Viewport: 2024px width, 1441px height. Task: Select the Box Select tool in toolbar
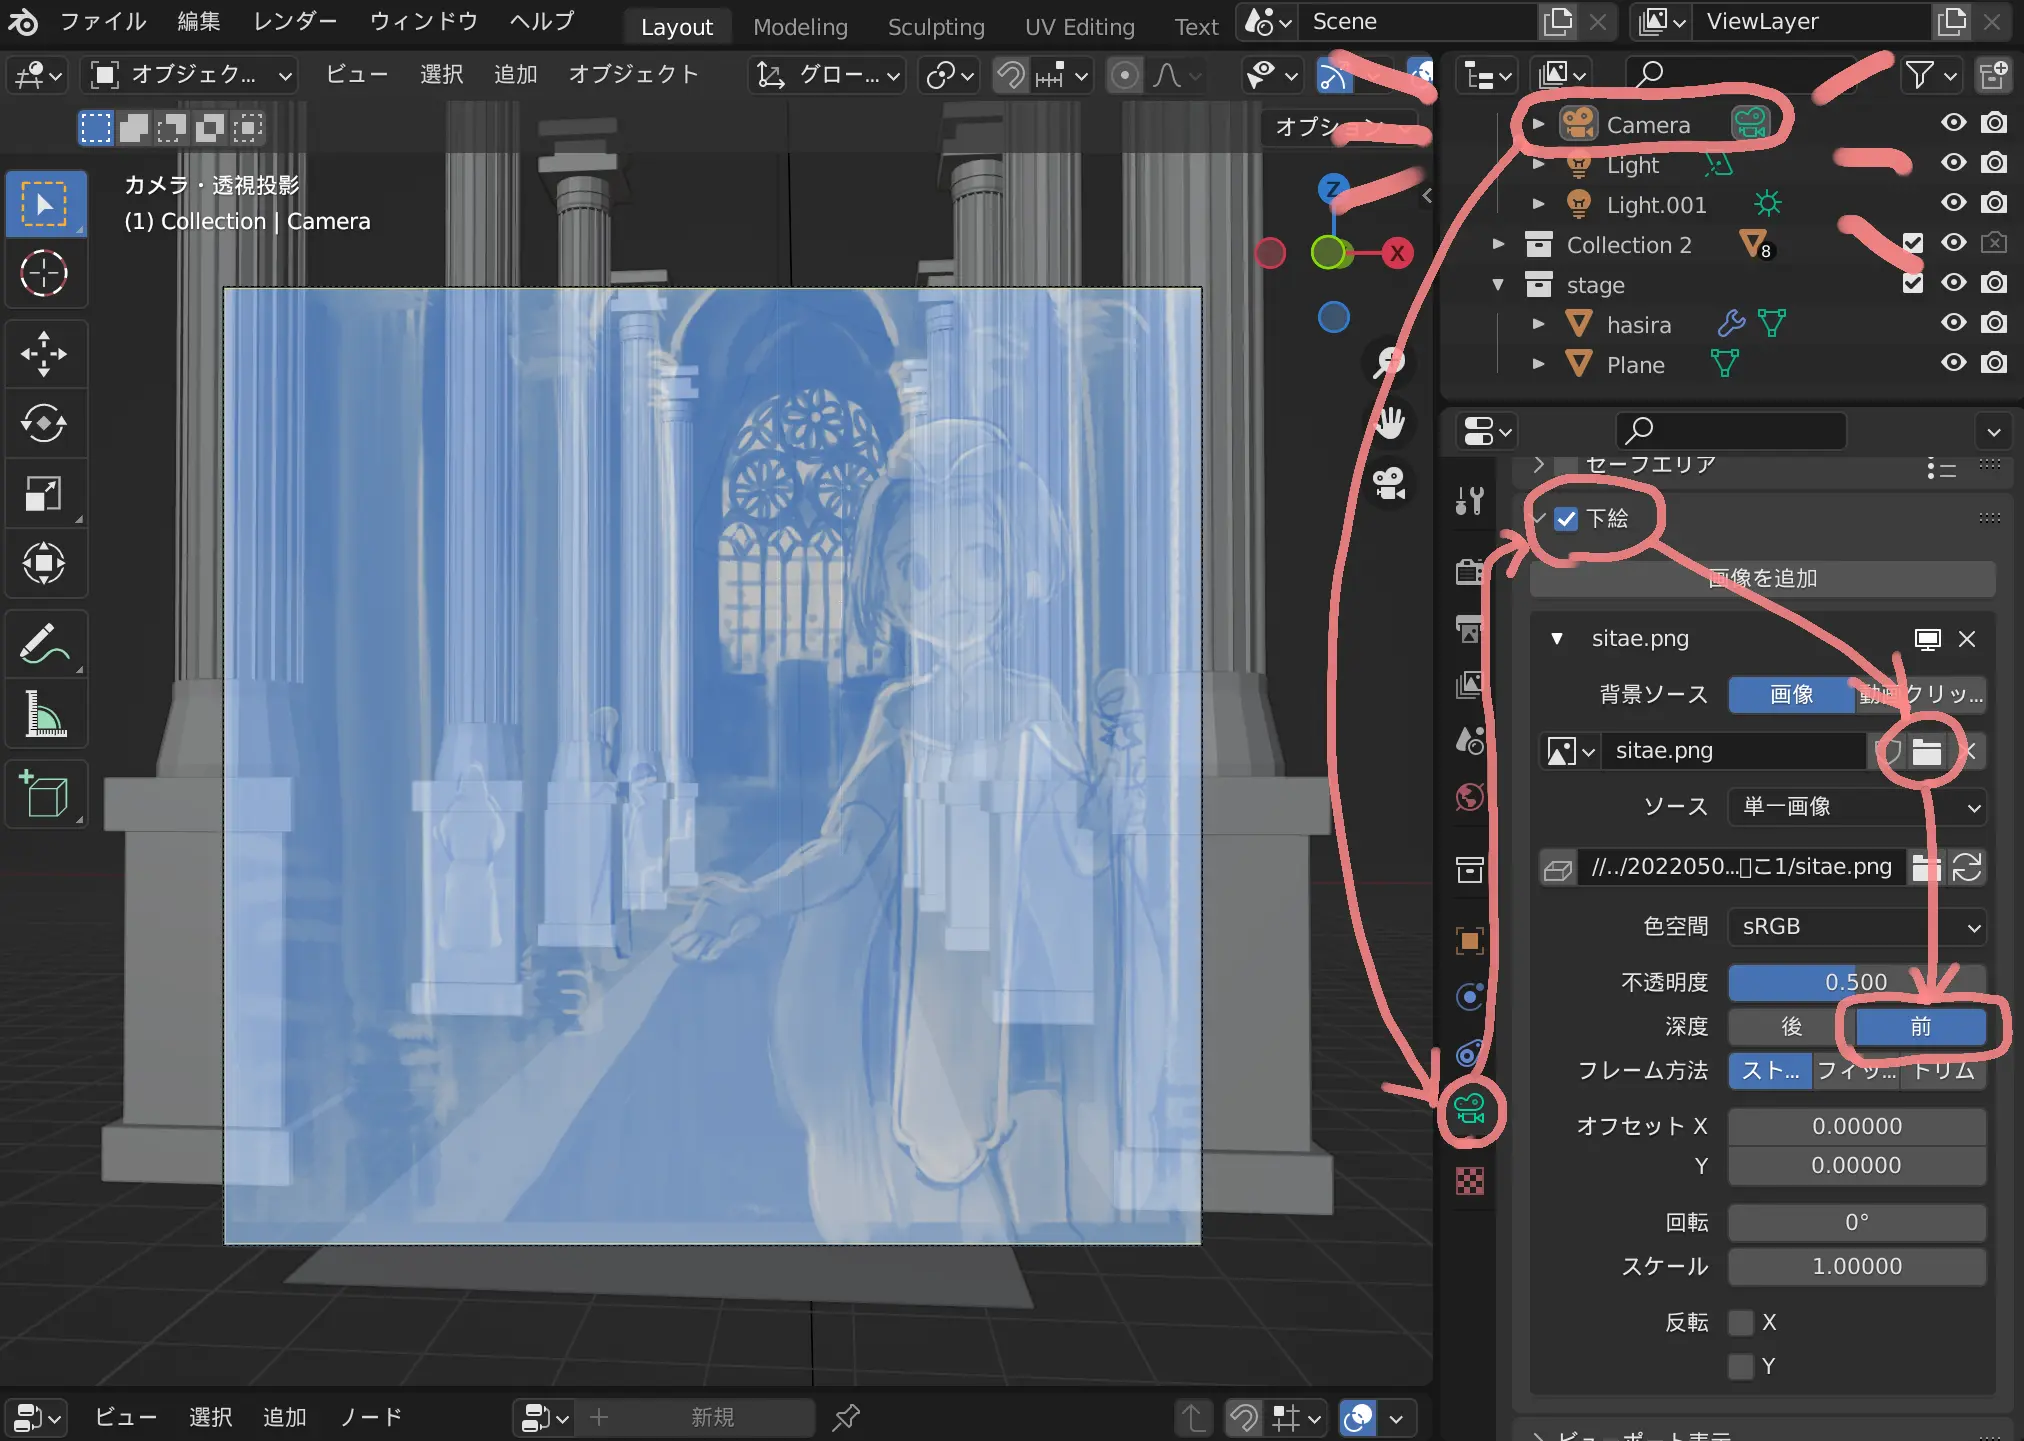click(44, 204)
